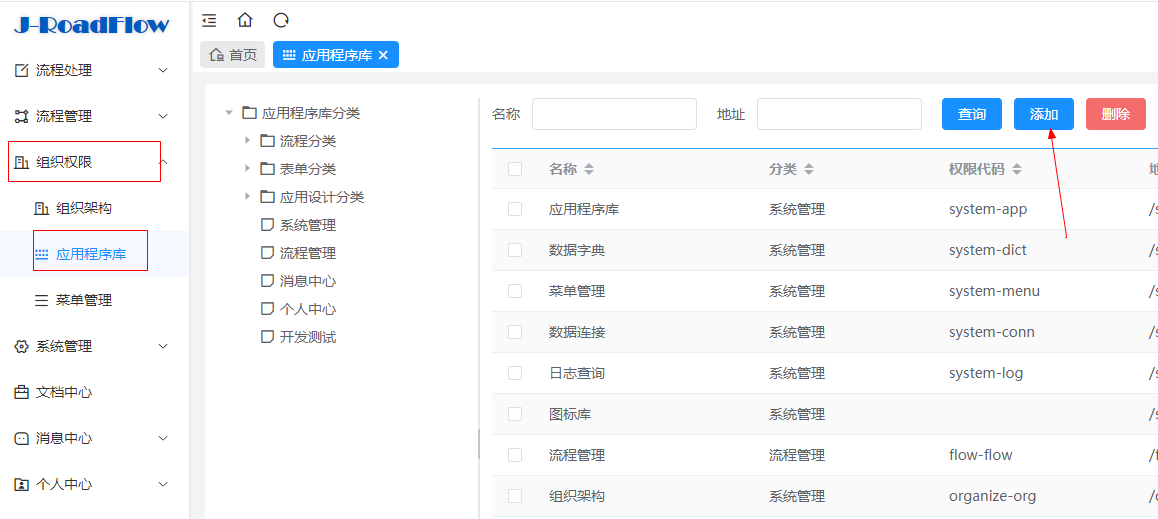
Task: Check the box for 数据字典 row
Action: pos(515,250)
